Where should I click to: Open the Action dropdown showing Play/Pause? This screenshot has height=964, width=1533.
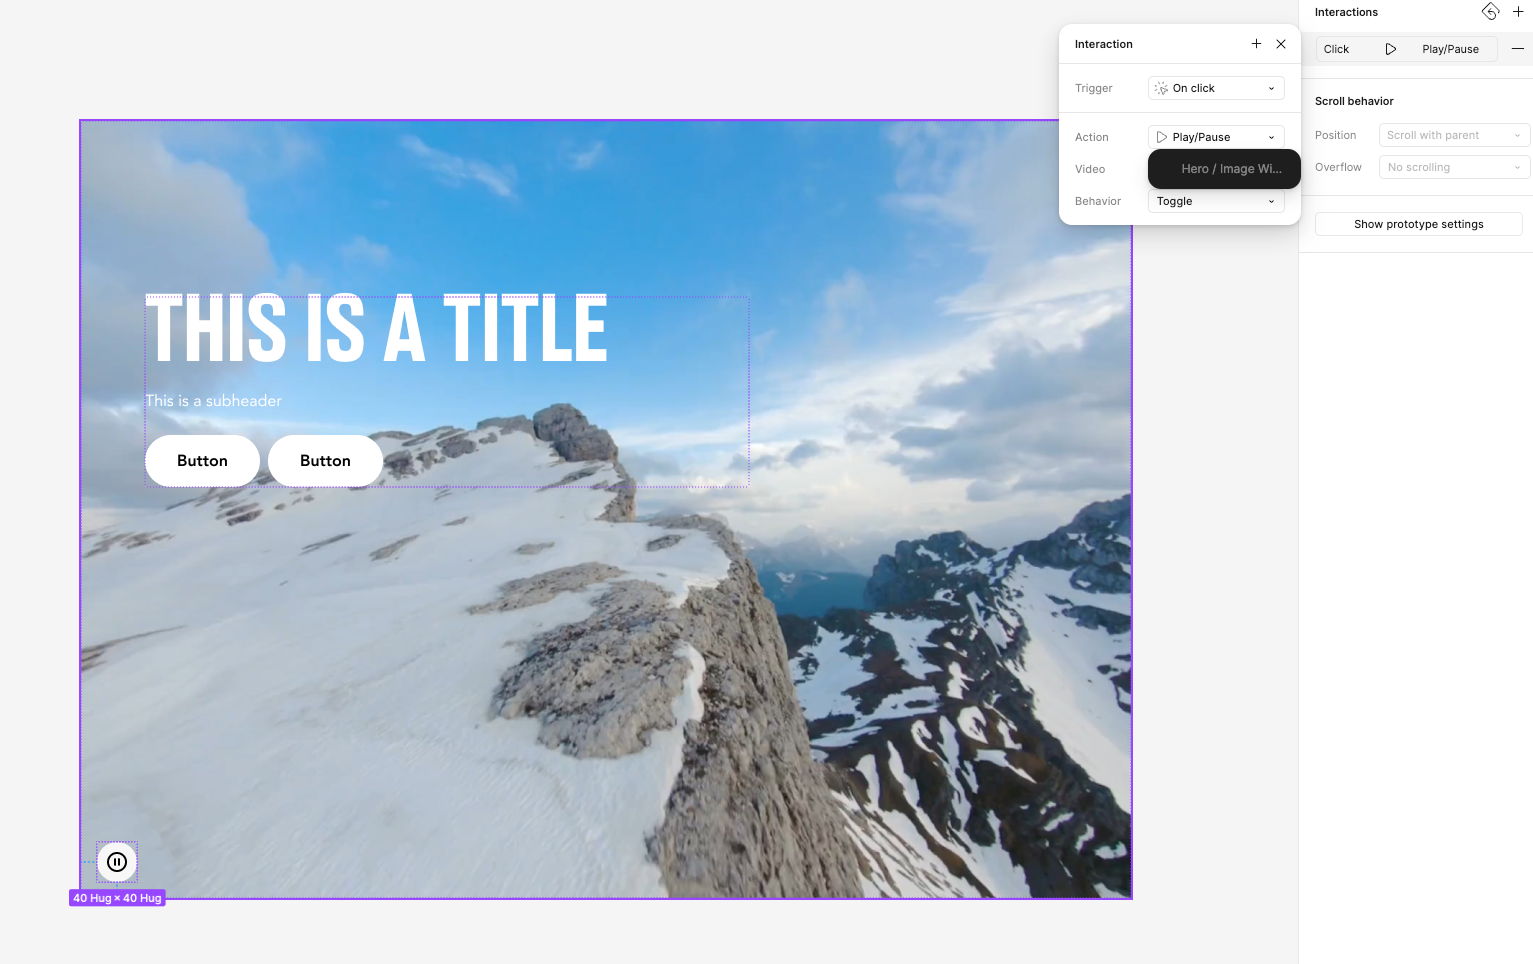tap(1216, 137)
